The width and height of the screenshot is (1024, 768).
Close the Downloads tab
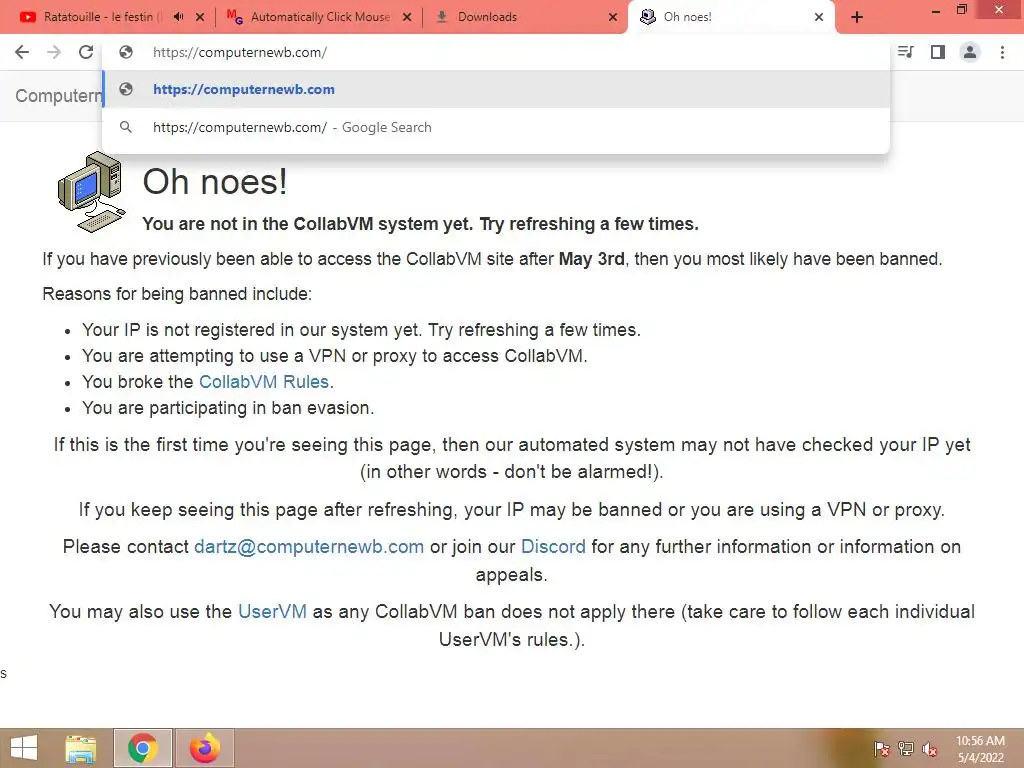pos(613,17)
